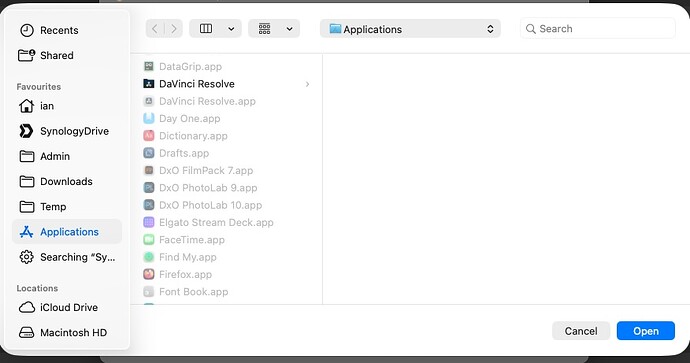Click the FaceTime app icon
Viewport: 690px width, 363px height.
coord(149,240)
